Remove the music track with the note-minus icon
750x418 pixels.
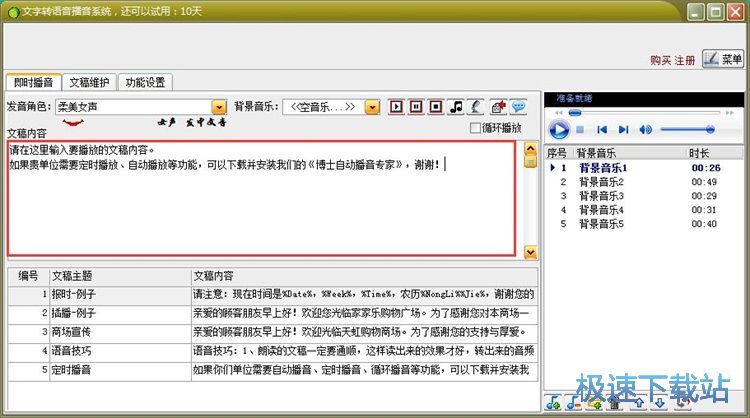[x=574, y=403]
